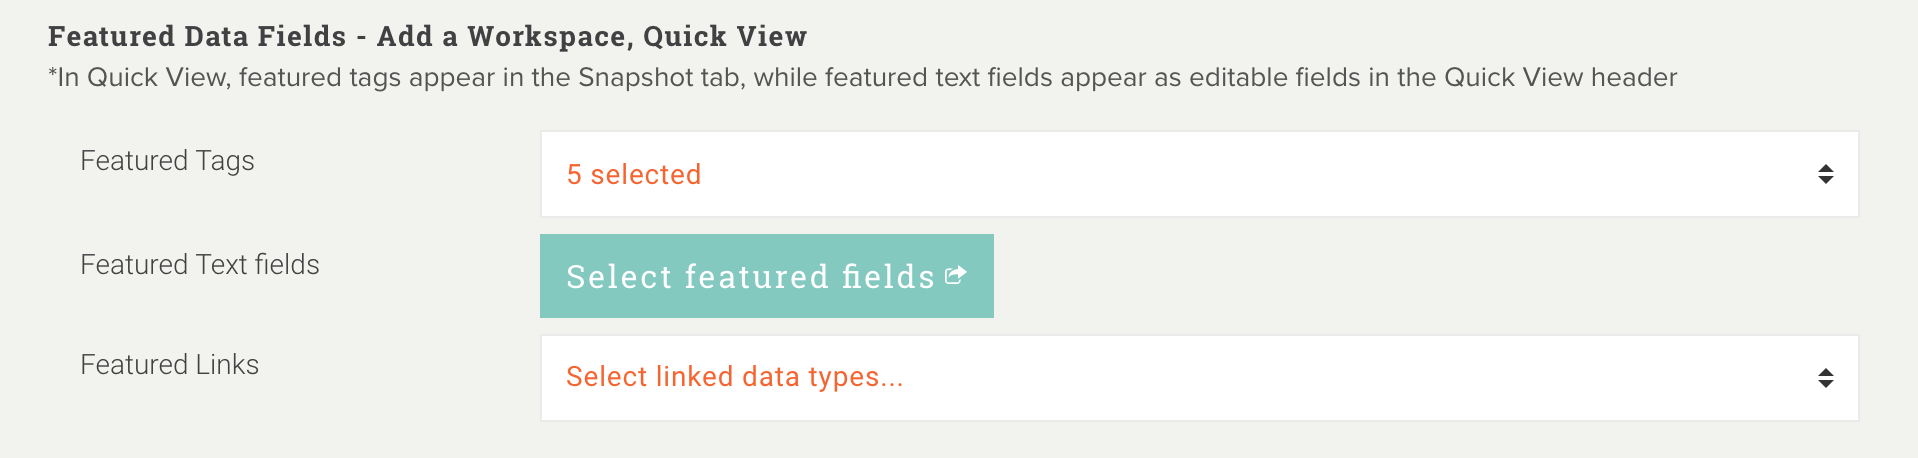Click the share arrow icon on Select featured fields
The image size is (1918, 458).
[x=955, y=275]
